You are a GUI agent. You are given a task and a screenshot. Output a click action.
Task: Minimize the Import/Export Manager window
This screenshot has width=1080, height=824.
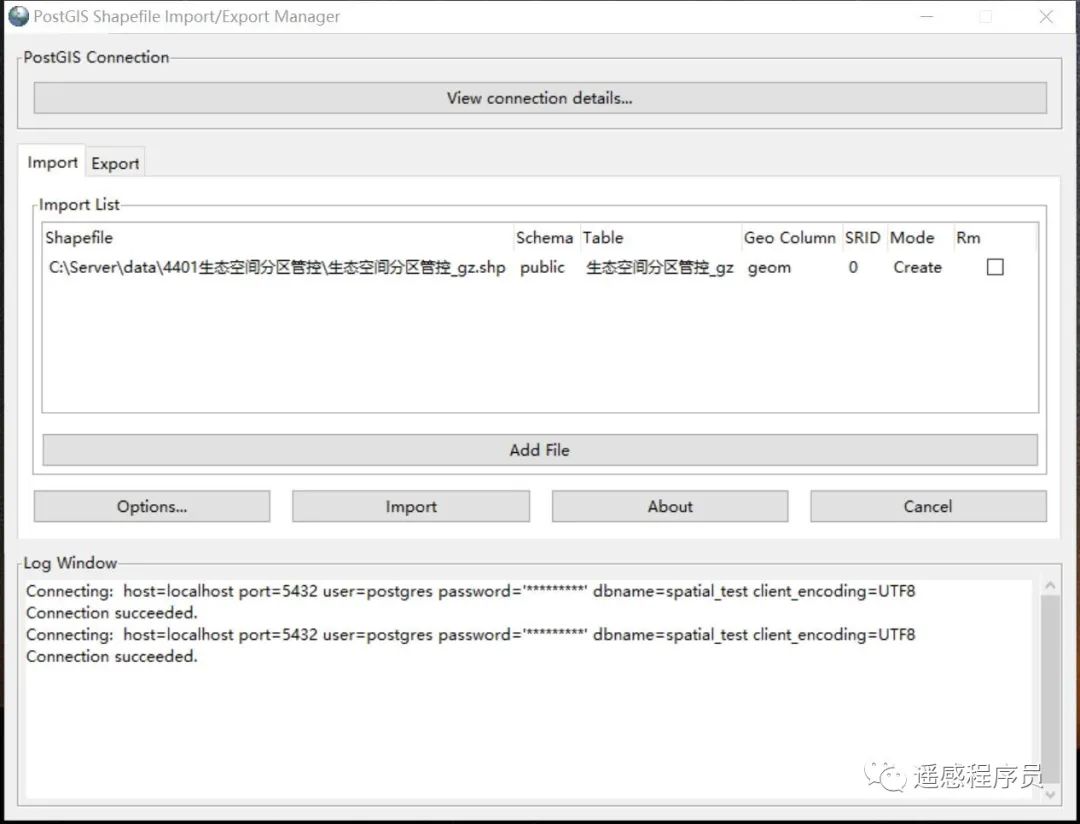pos(927,17)
